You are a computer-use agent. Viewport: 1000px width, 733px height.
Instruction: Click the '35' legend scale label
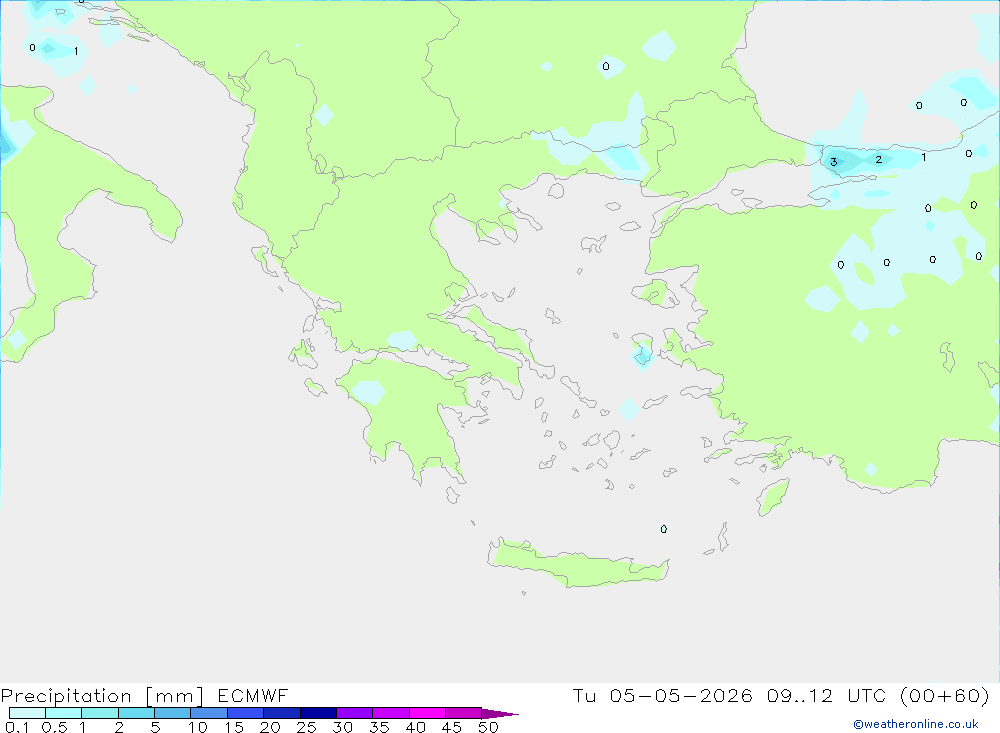pyautogui.click(x=379, y=727)
